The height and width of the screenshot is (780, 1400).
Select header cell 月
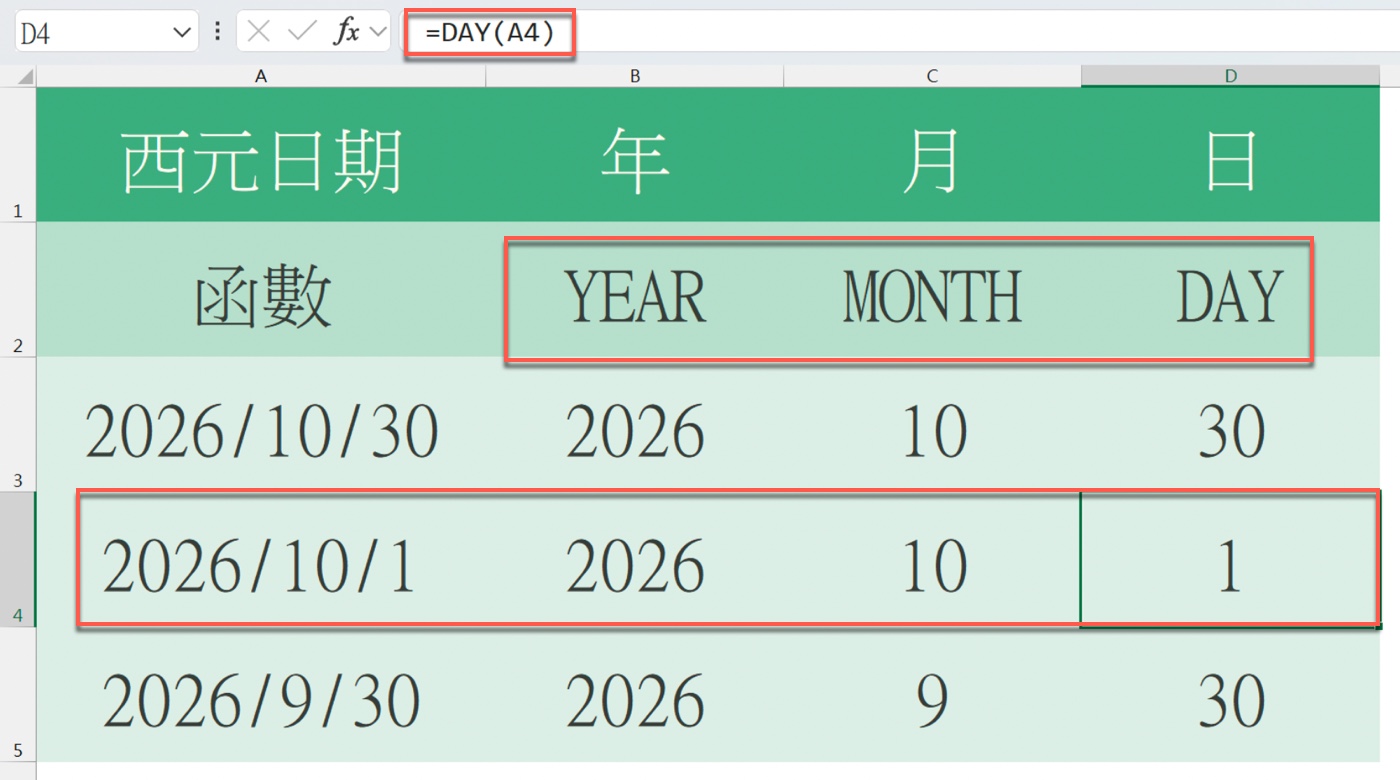[932, 154]
